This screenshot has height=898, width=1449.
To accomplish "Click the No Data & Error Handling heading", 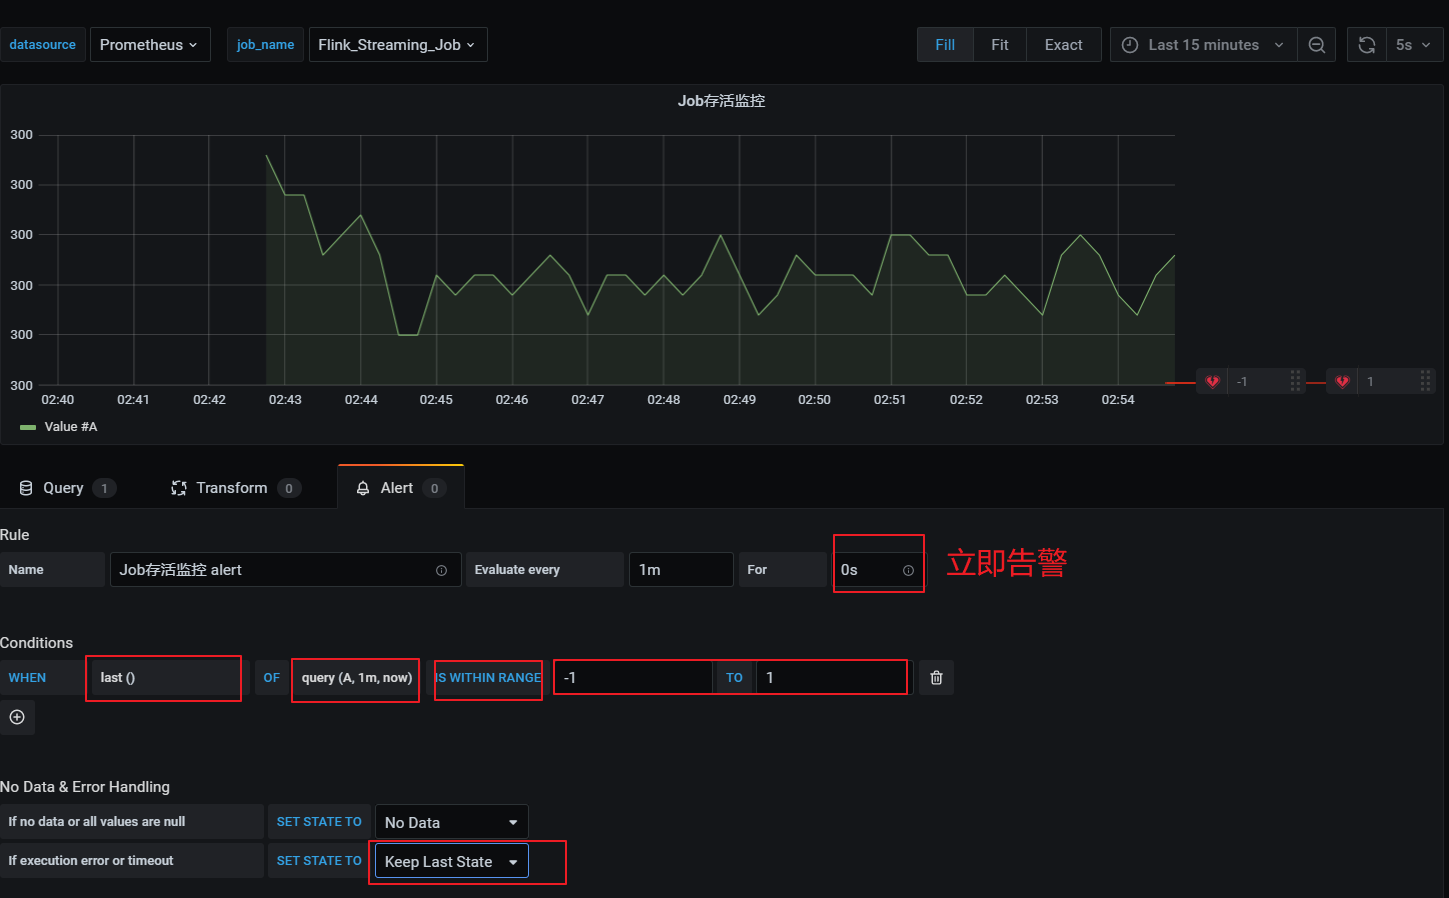I will [x=85, y=787].
